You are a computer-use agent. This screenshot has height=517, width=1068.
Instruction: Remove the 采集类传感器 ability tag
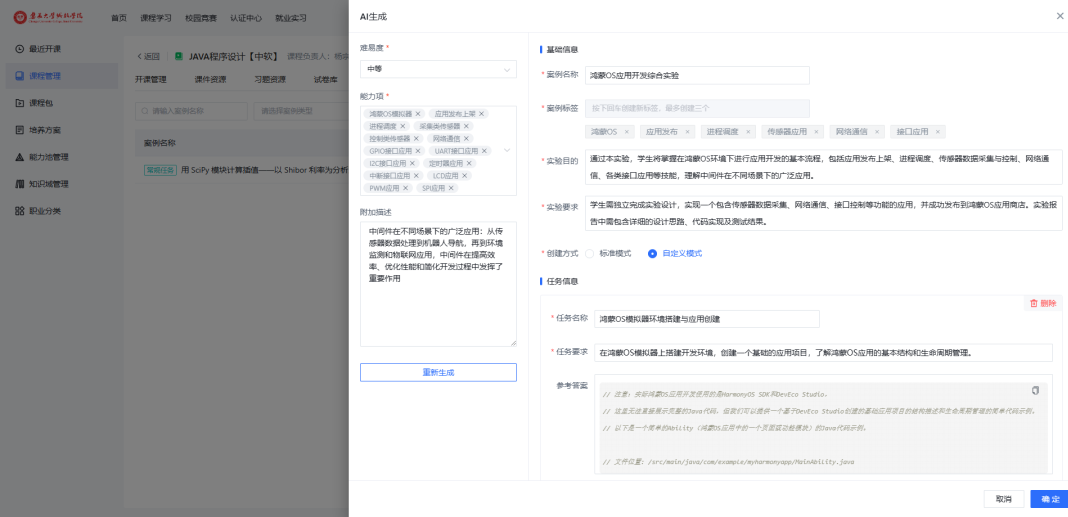pos(467,126)
